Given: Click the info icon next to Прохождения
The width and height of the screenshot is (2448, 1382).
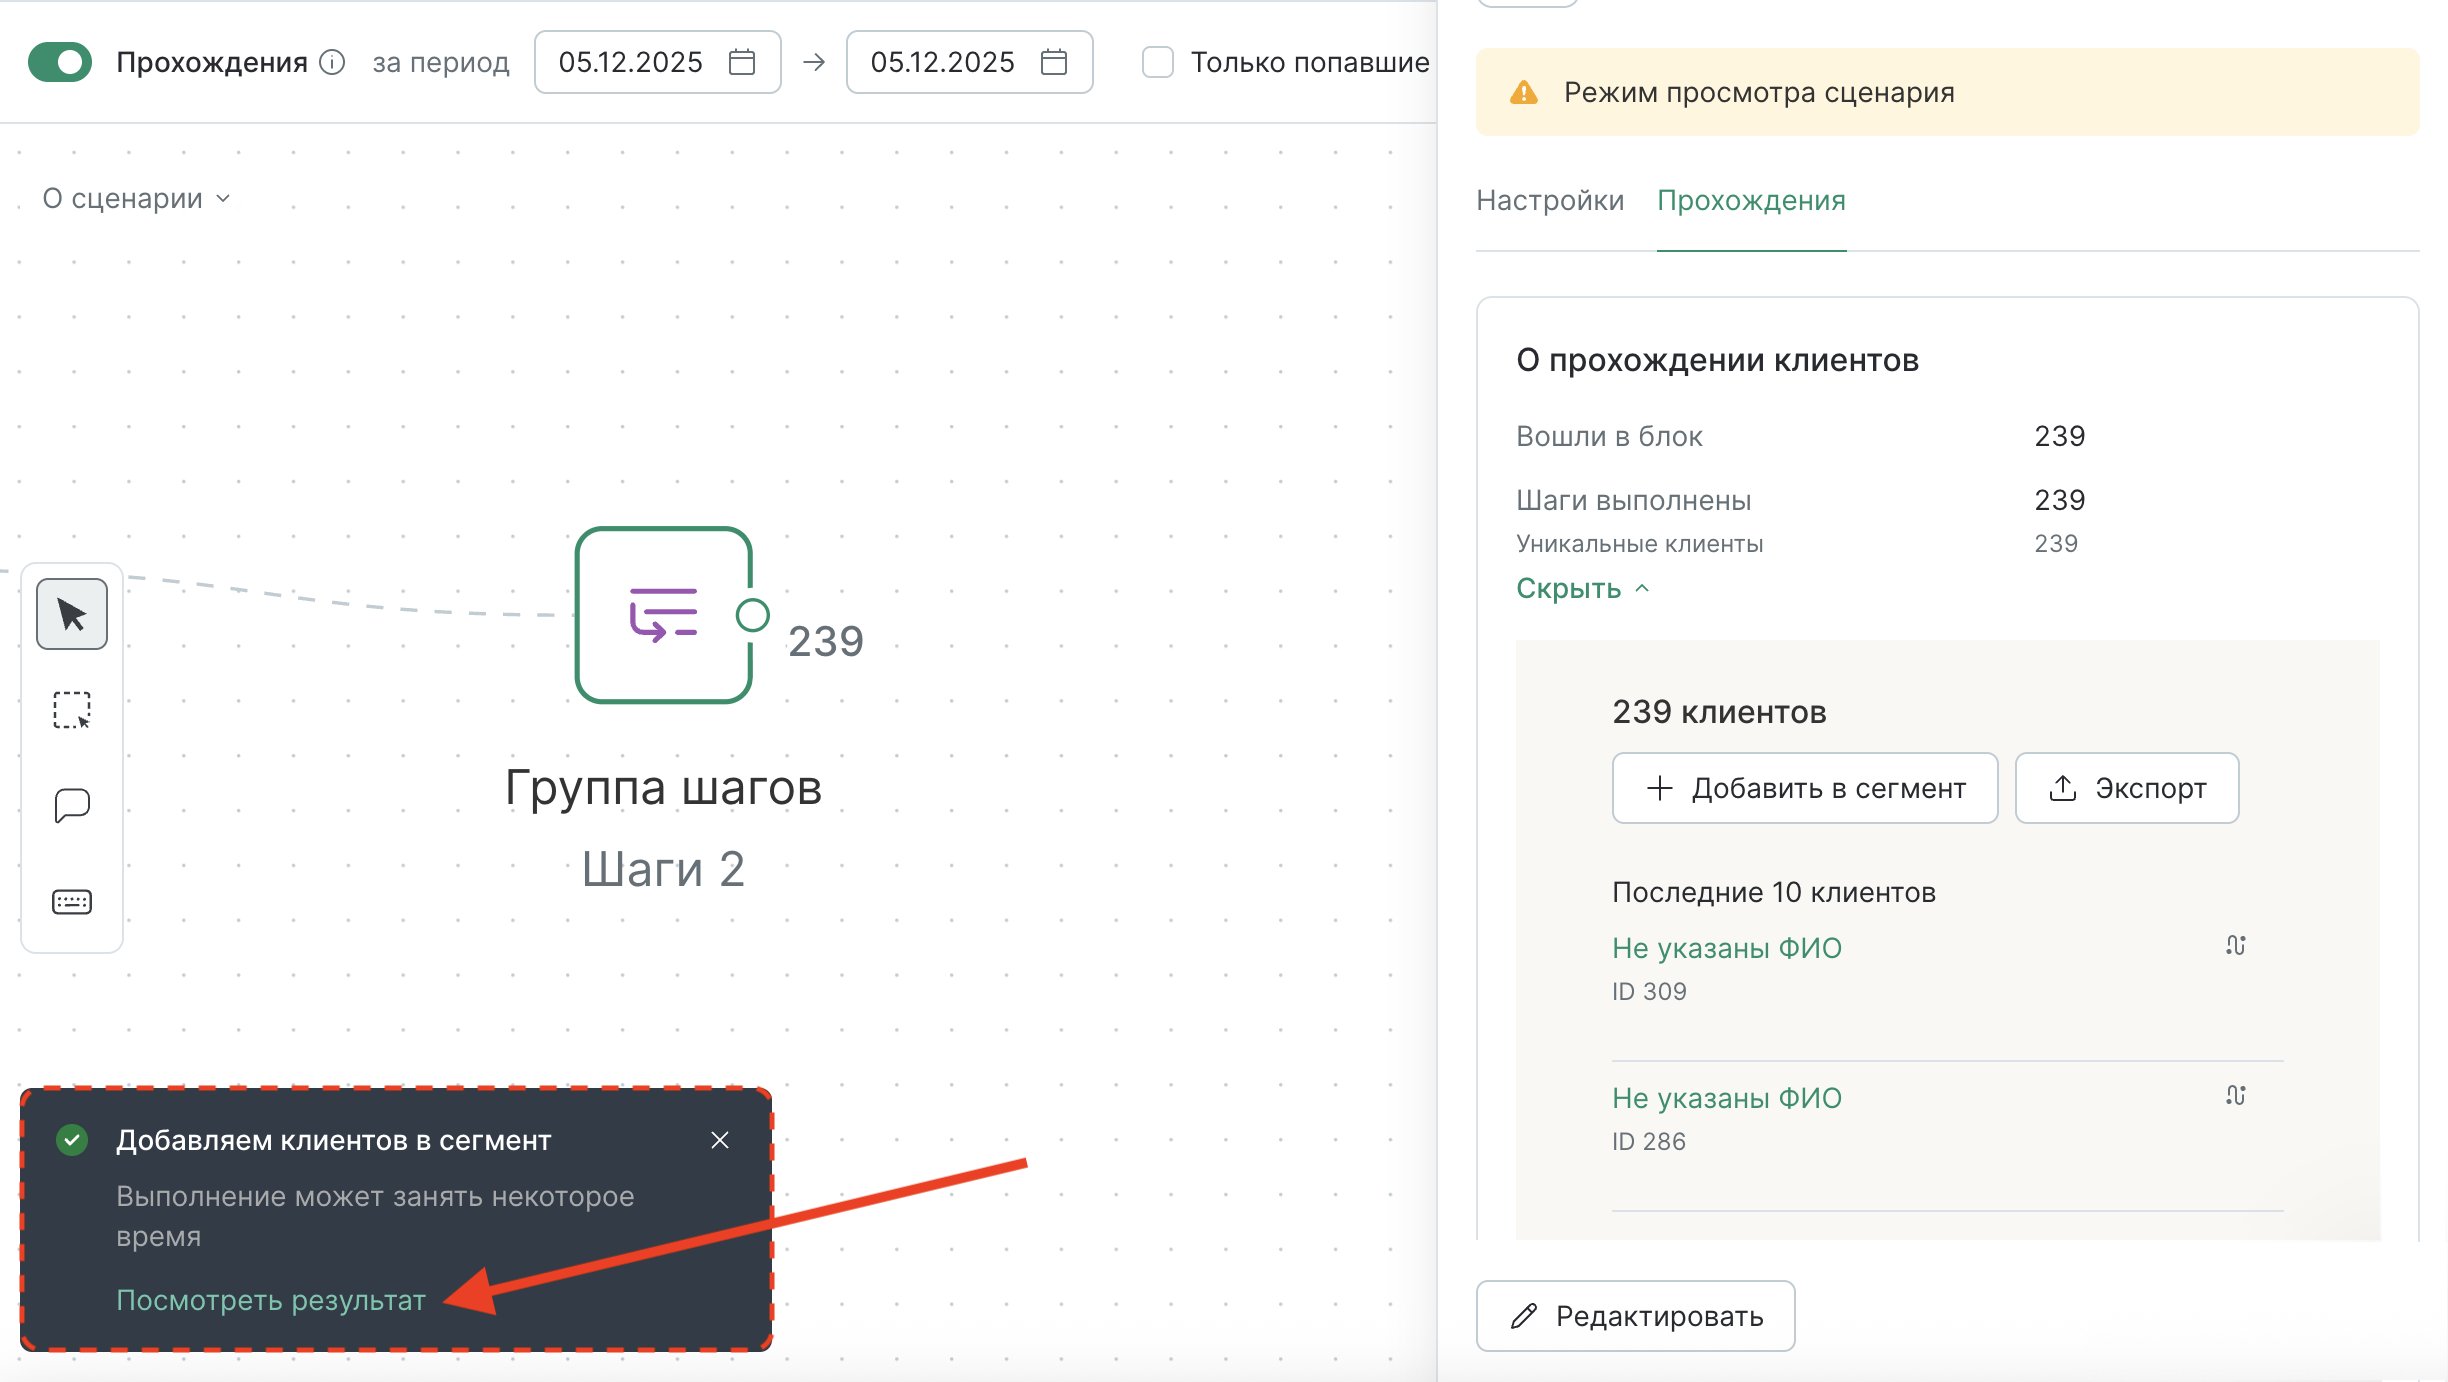Looking at the screenshot, I should pyautogui.click(x=331, y=62).
